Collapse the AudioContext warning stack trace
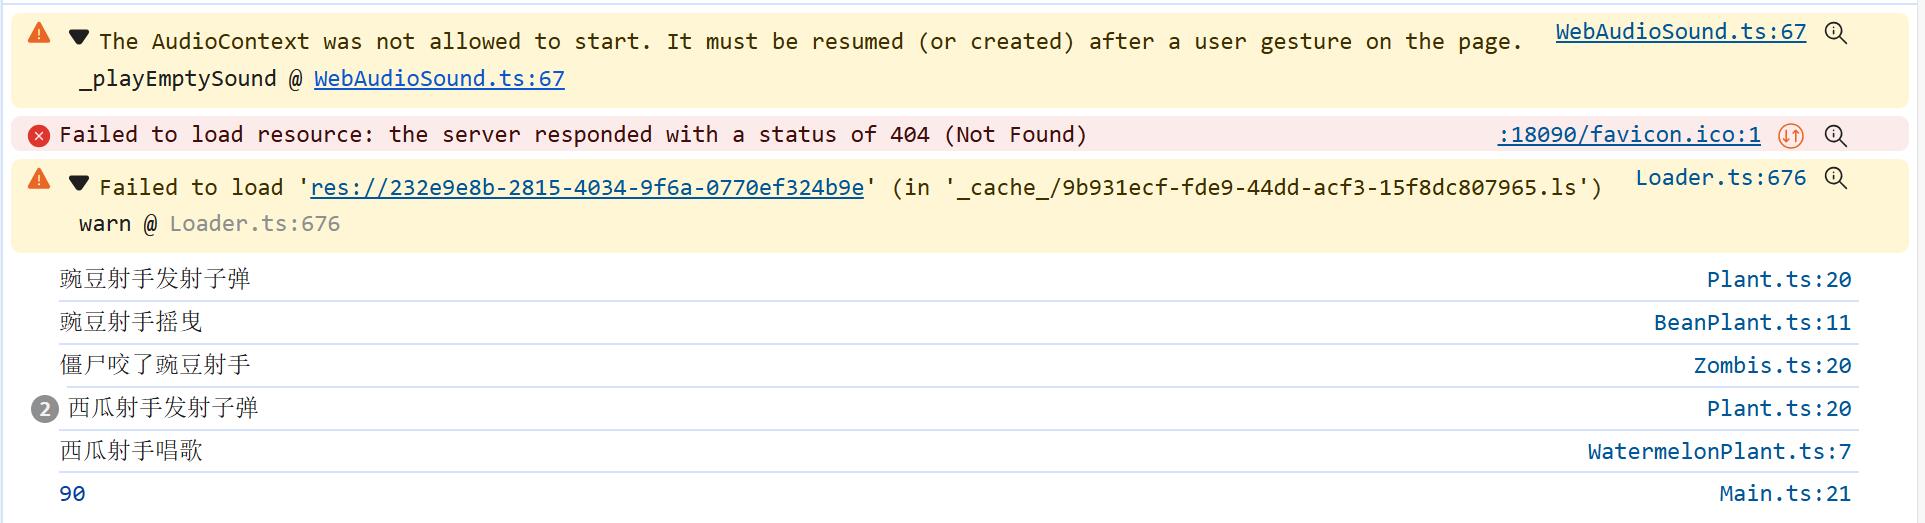 79,38
